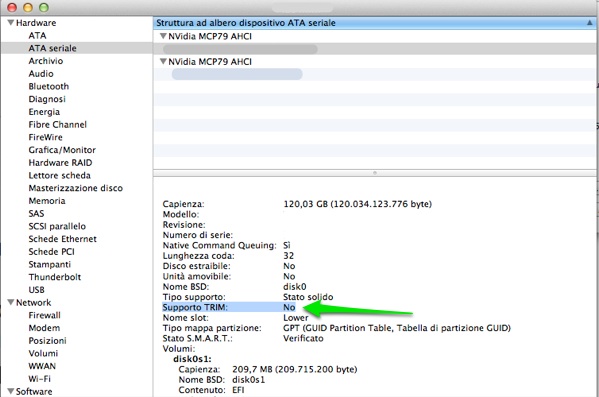
Task: Select Masterizzazione disco entry
Action: (x=75, y=188)
